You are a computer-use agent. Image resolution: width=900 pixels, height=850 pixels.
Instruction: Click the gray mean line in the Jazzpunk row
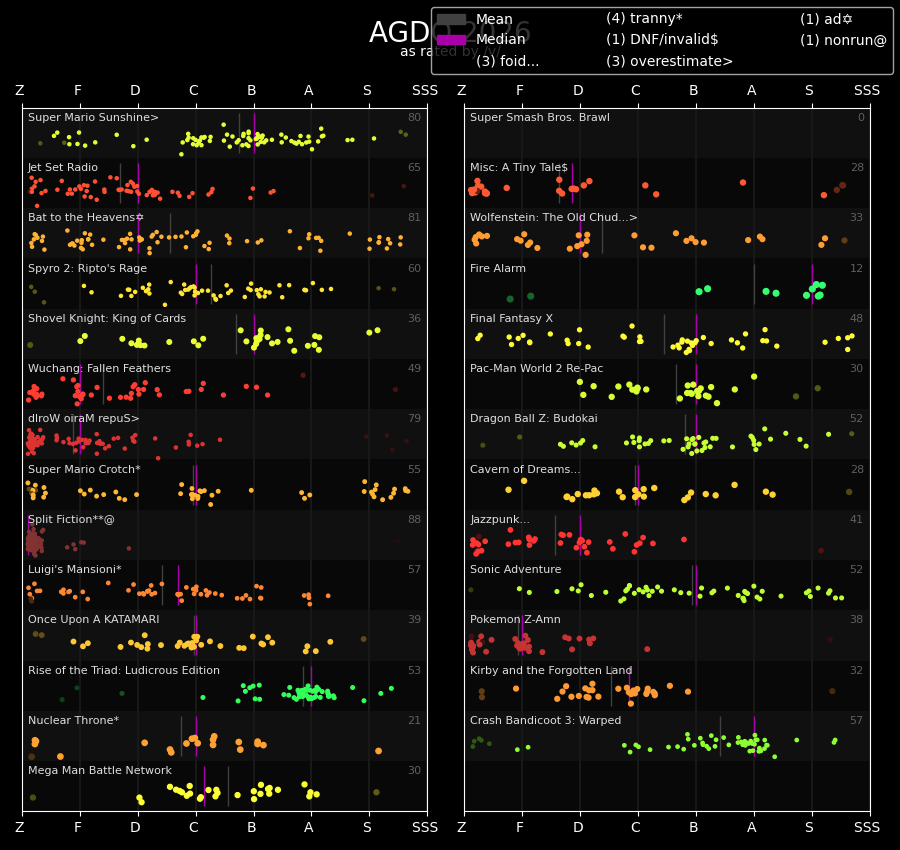pos(556,535)
